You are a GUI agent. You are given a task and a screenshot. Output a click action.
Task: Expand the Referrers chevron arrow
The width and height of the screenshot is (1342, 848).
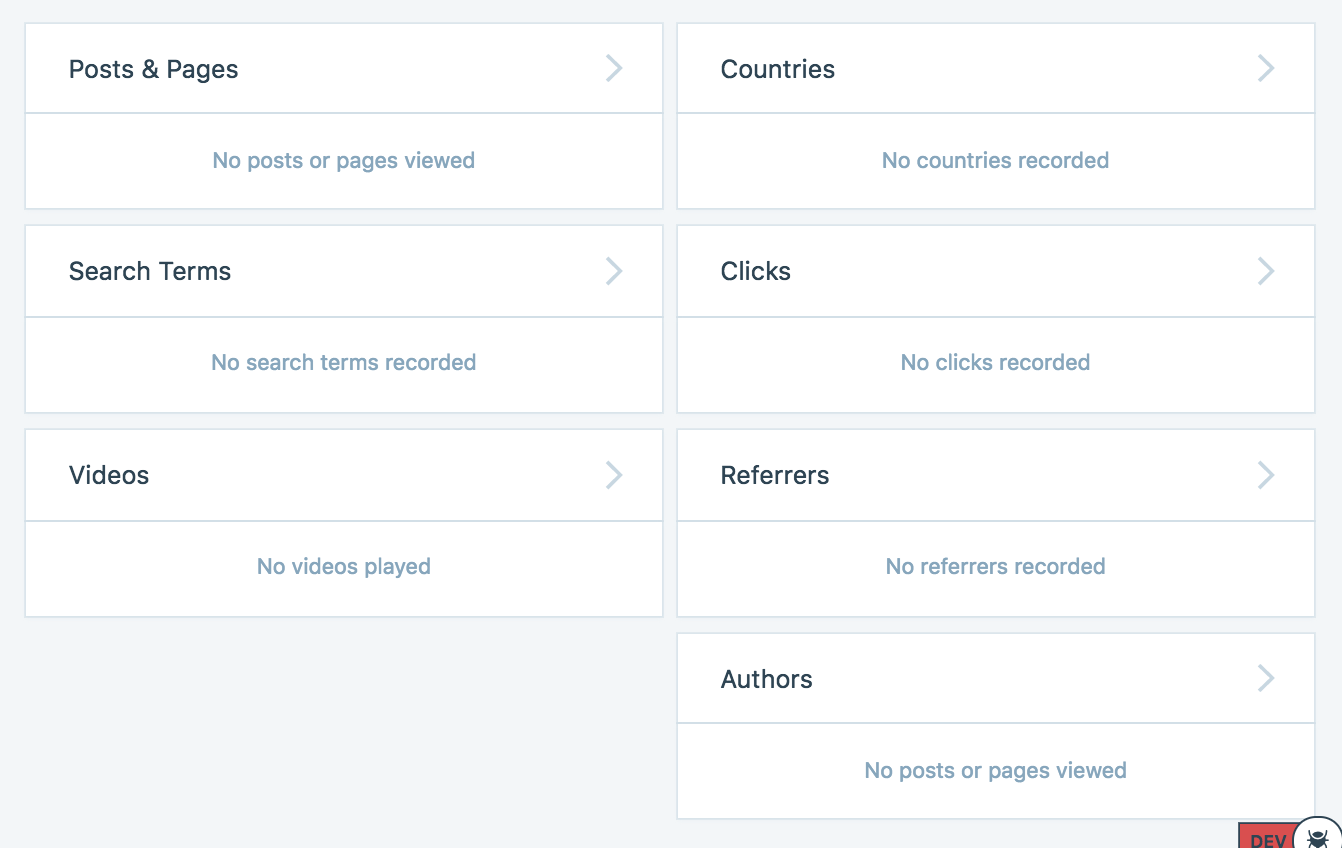1266,475
